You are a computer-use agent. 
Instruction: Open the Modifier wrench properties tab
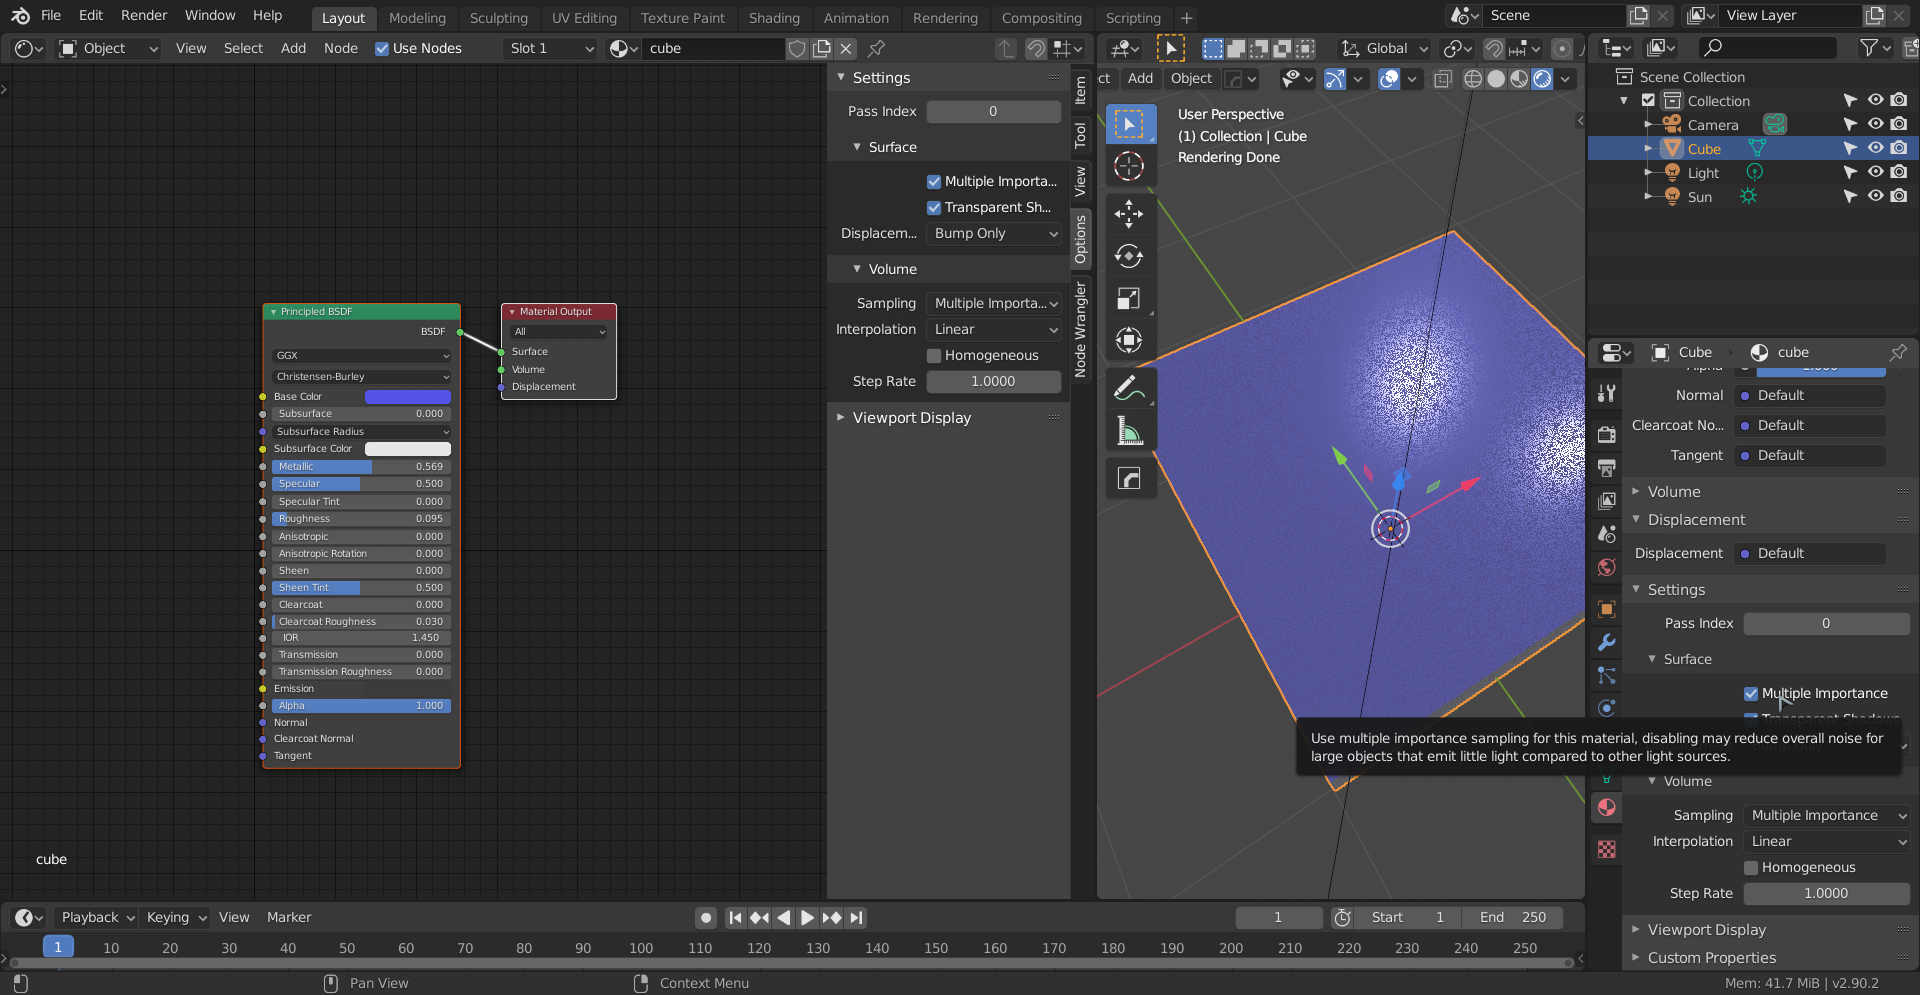click(x=1606, y=642)
